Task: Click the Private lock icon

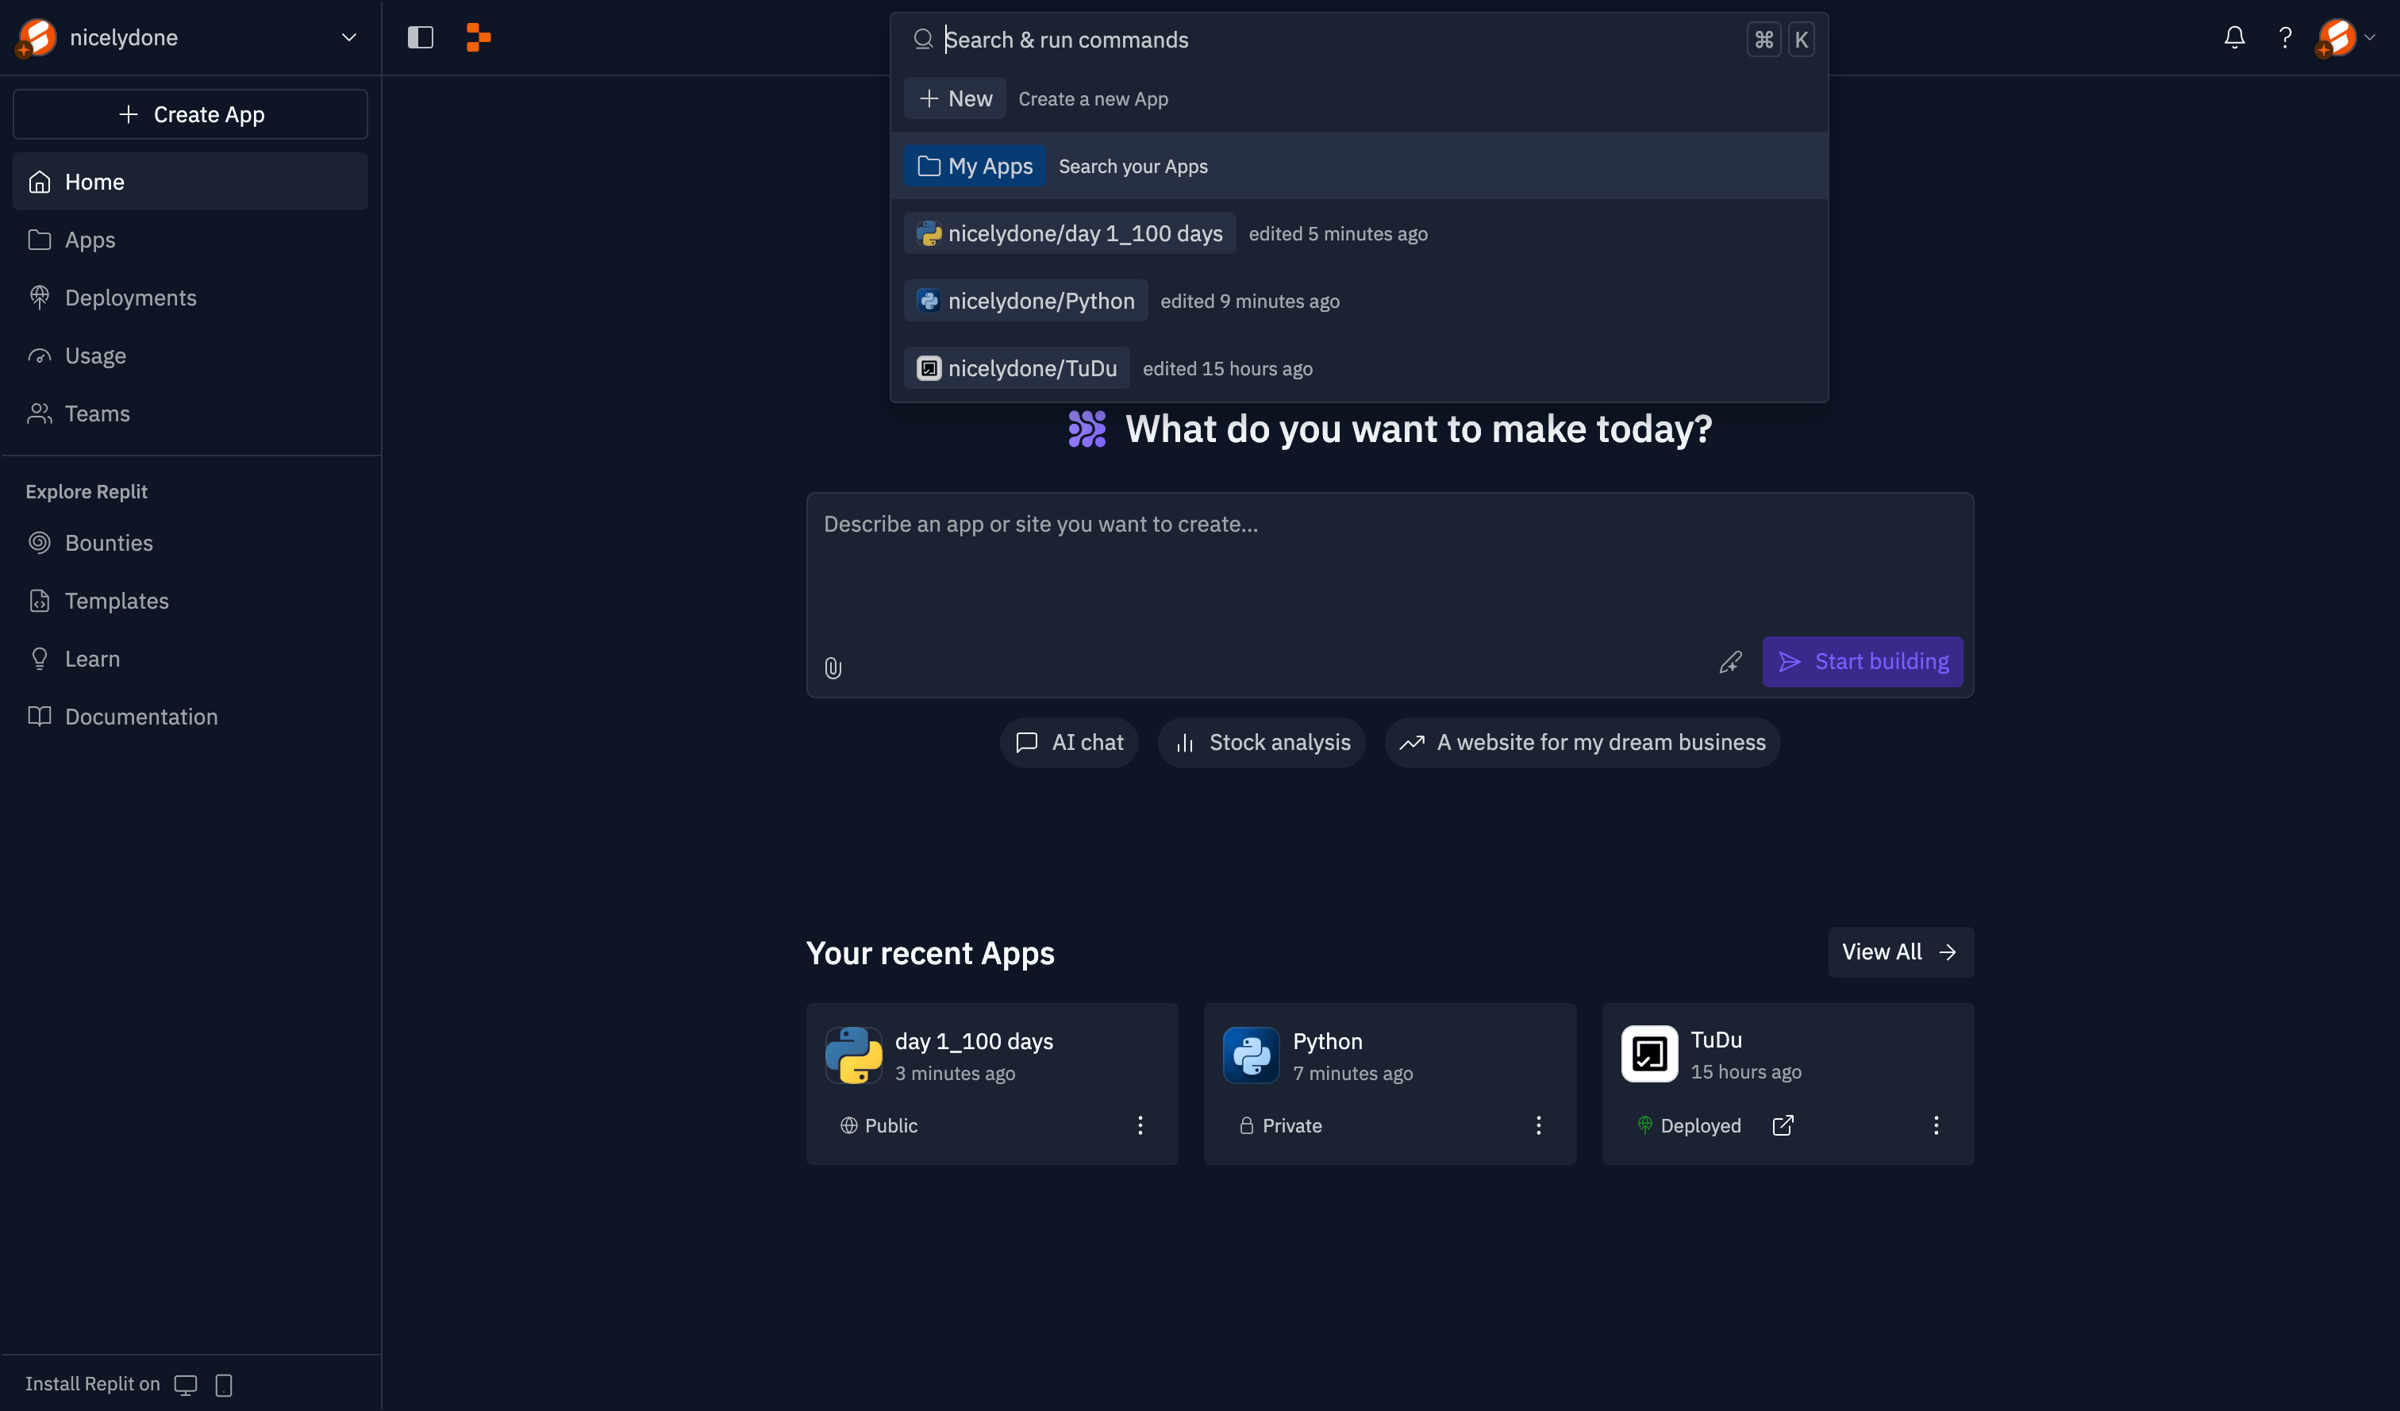Action: coord(1246,1126)
